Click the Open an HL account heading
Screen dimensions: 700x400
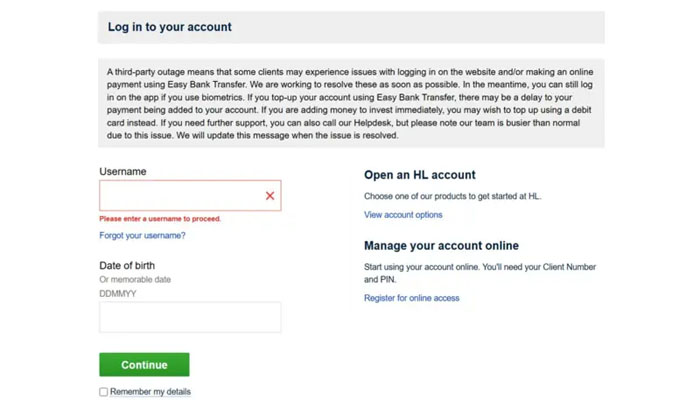tap(419, 175)
